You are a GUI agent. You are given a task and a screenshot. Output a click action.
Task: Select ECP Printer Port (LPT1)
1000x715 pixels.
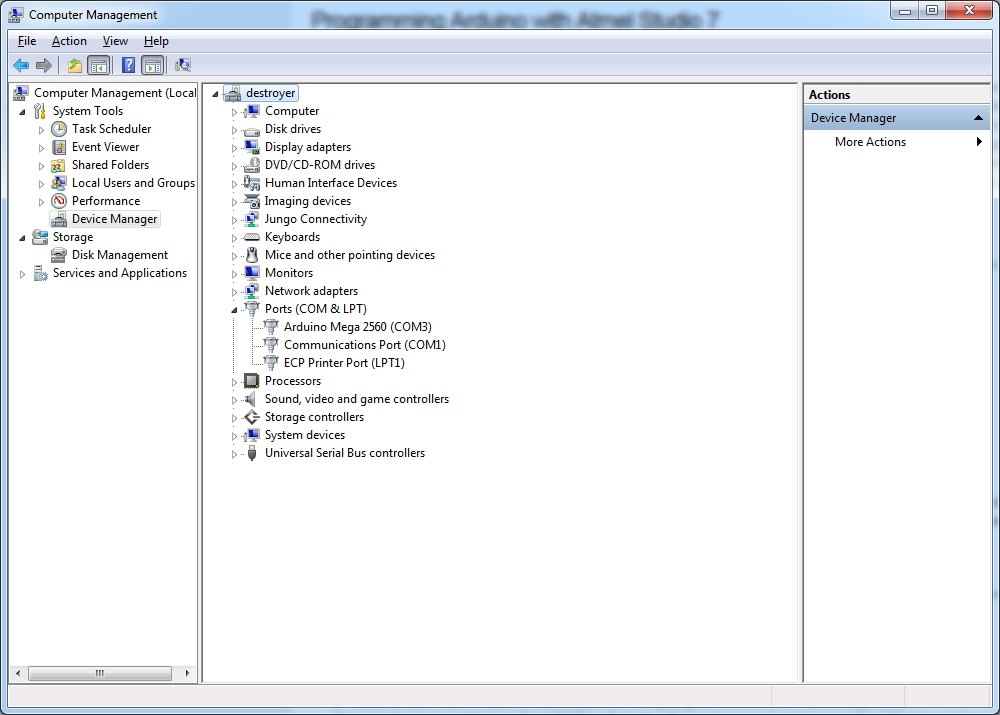tap(344, 363)
